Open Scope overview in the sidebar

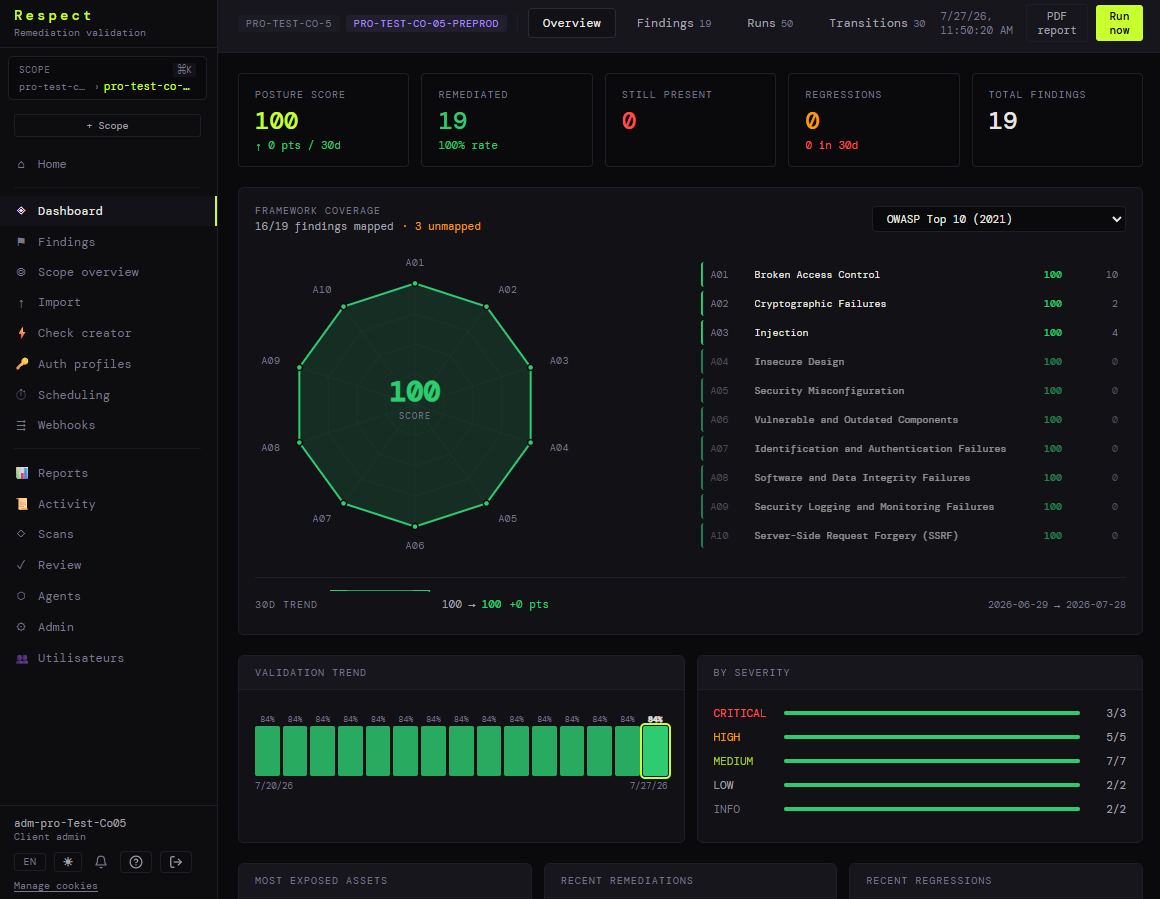[108, 272]
